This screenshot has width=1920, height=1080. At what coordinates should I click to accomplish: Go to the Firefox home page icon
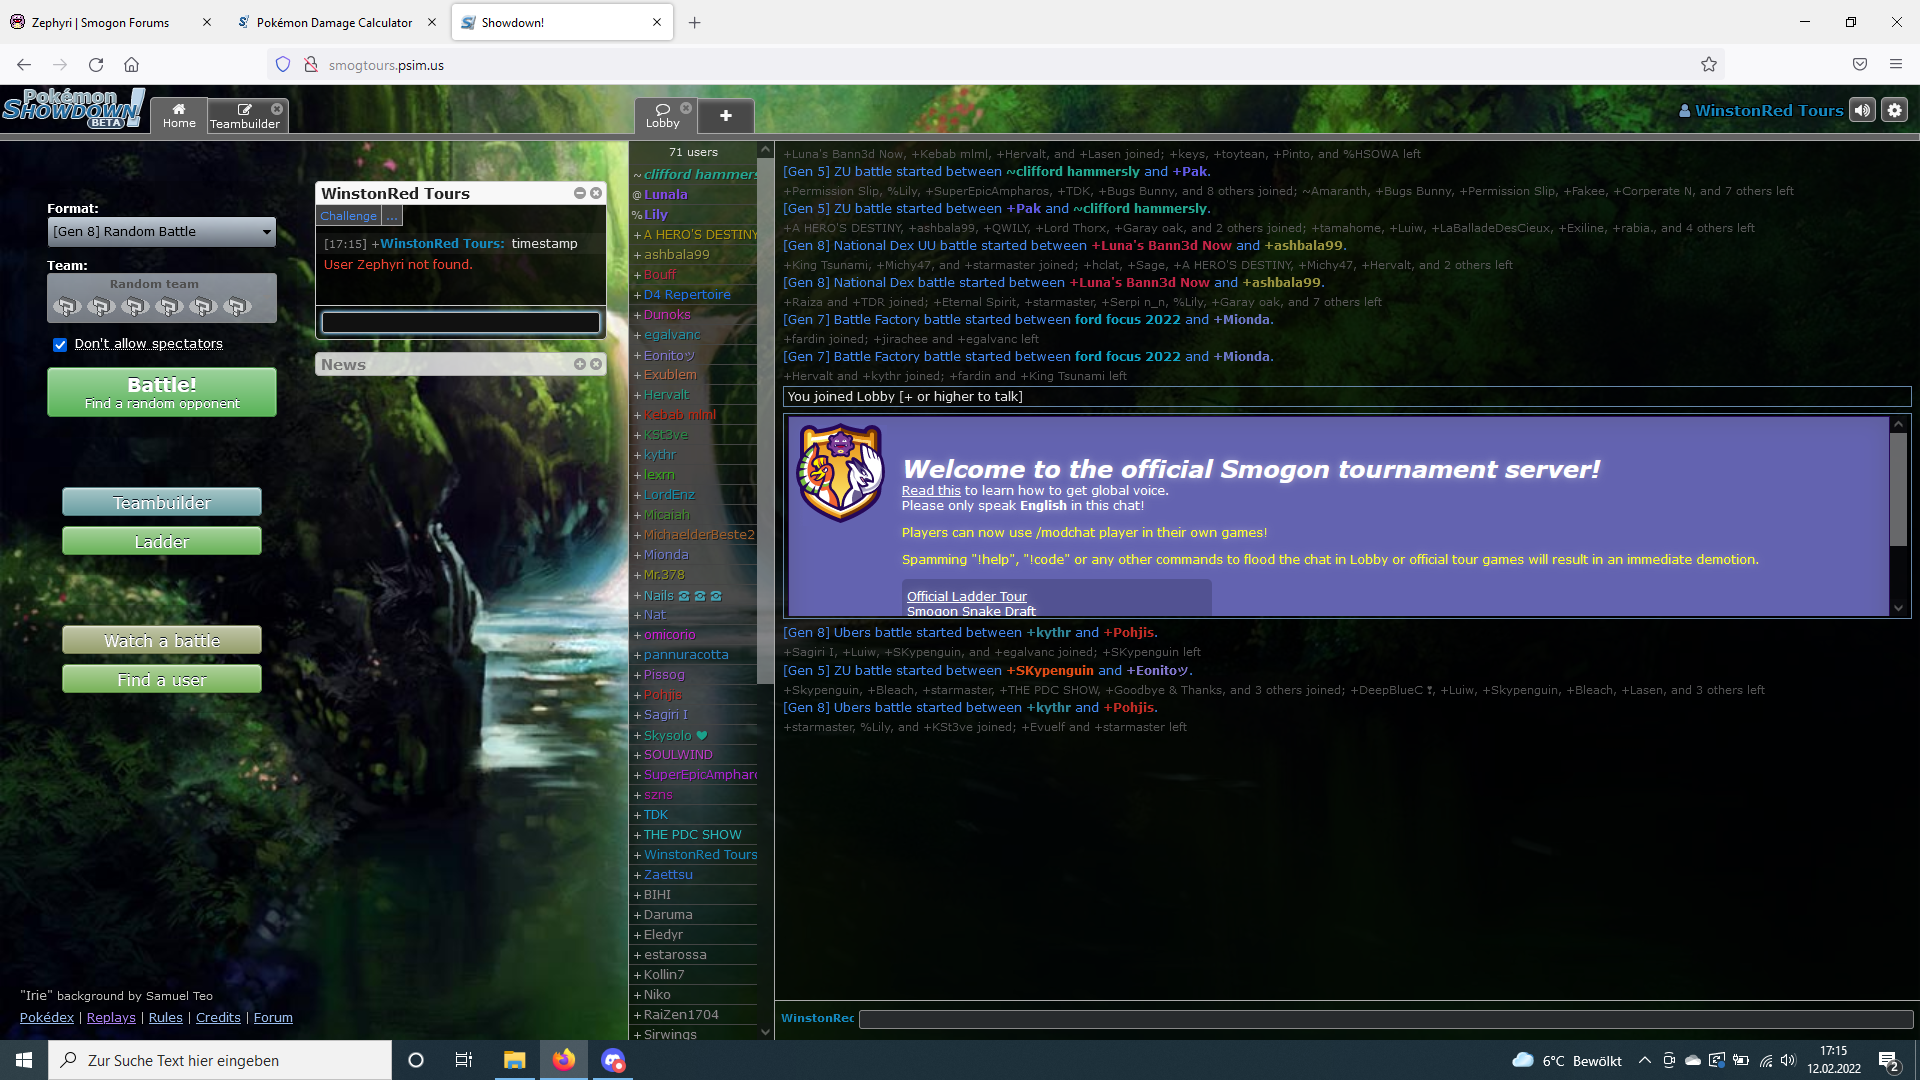(x=131, y=65)
